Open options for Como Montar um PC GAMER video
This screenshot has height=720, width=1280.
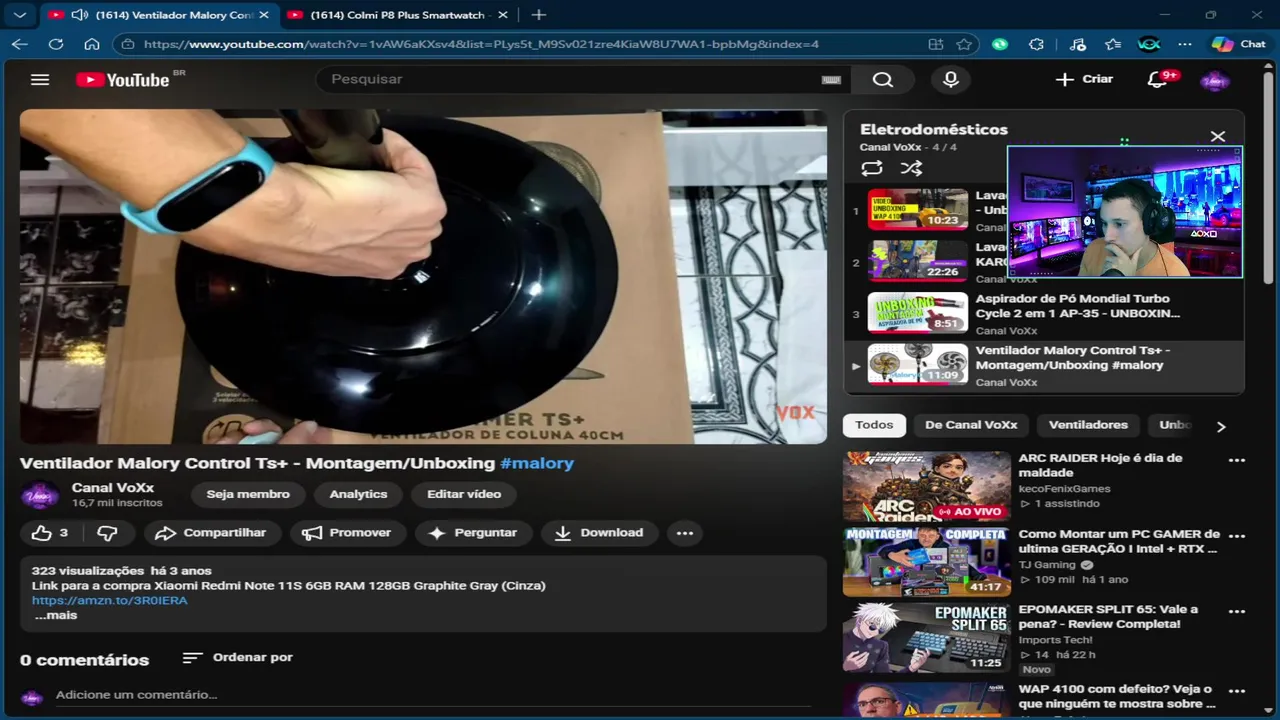coord(1237,536)
